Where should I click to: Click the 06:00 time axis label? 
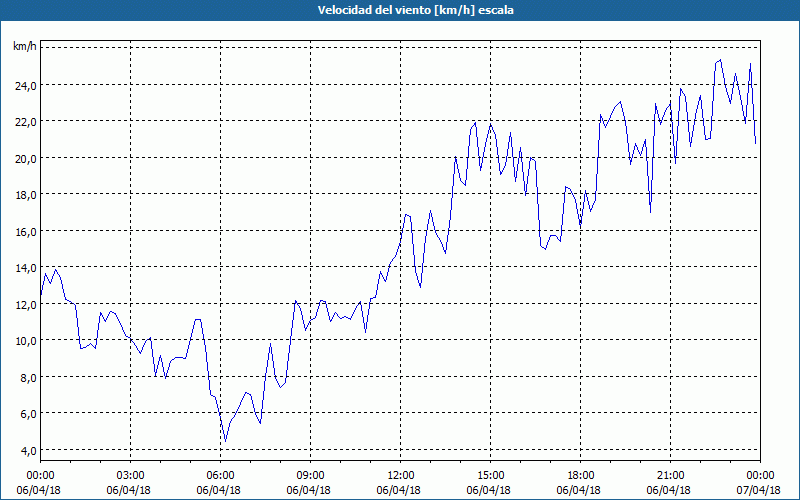coord(220,476)
